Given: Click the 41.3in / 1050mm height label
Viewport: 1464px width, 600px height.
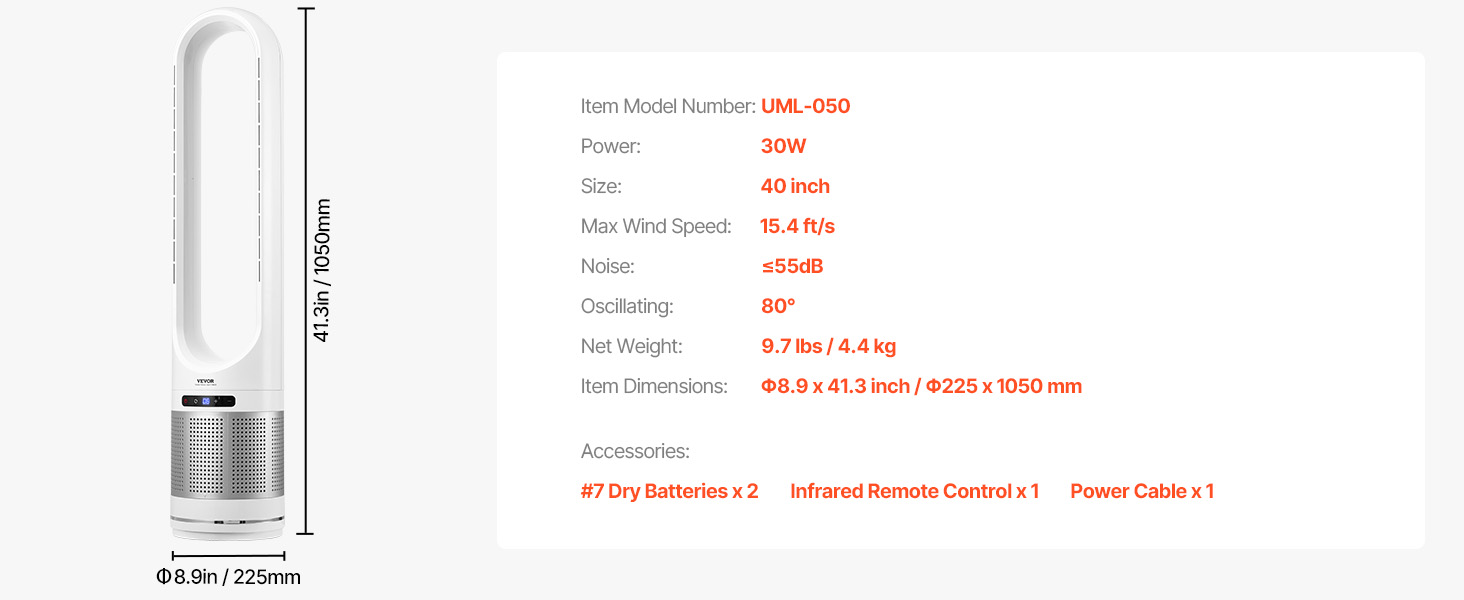Looking at the screenshot, I should (x=321, y=270).
